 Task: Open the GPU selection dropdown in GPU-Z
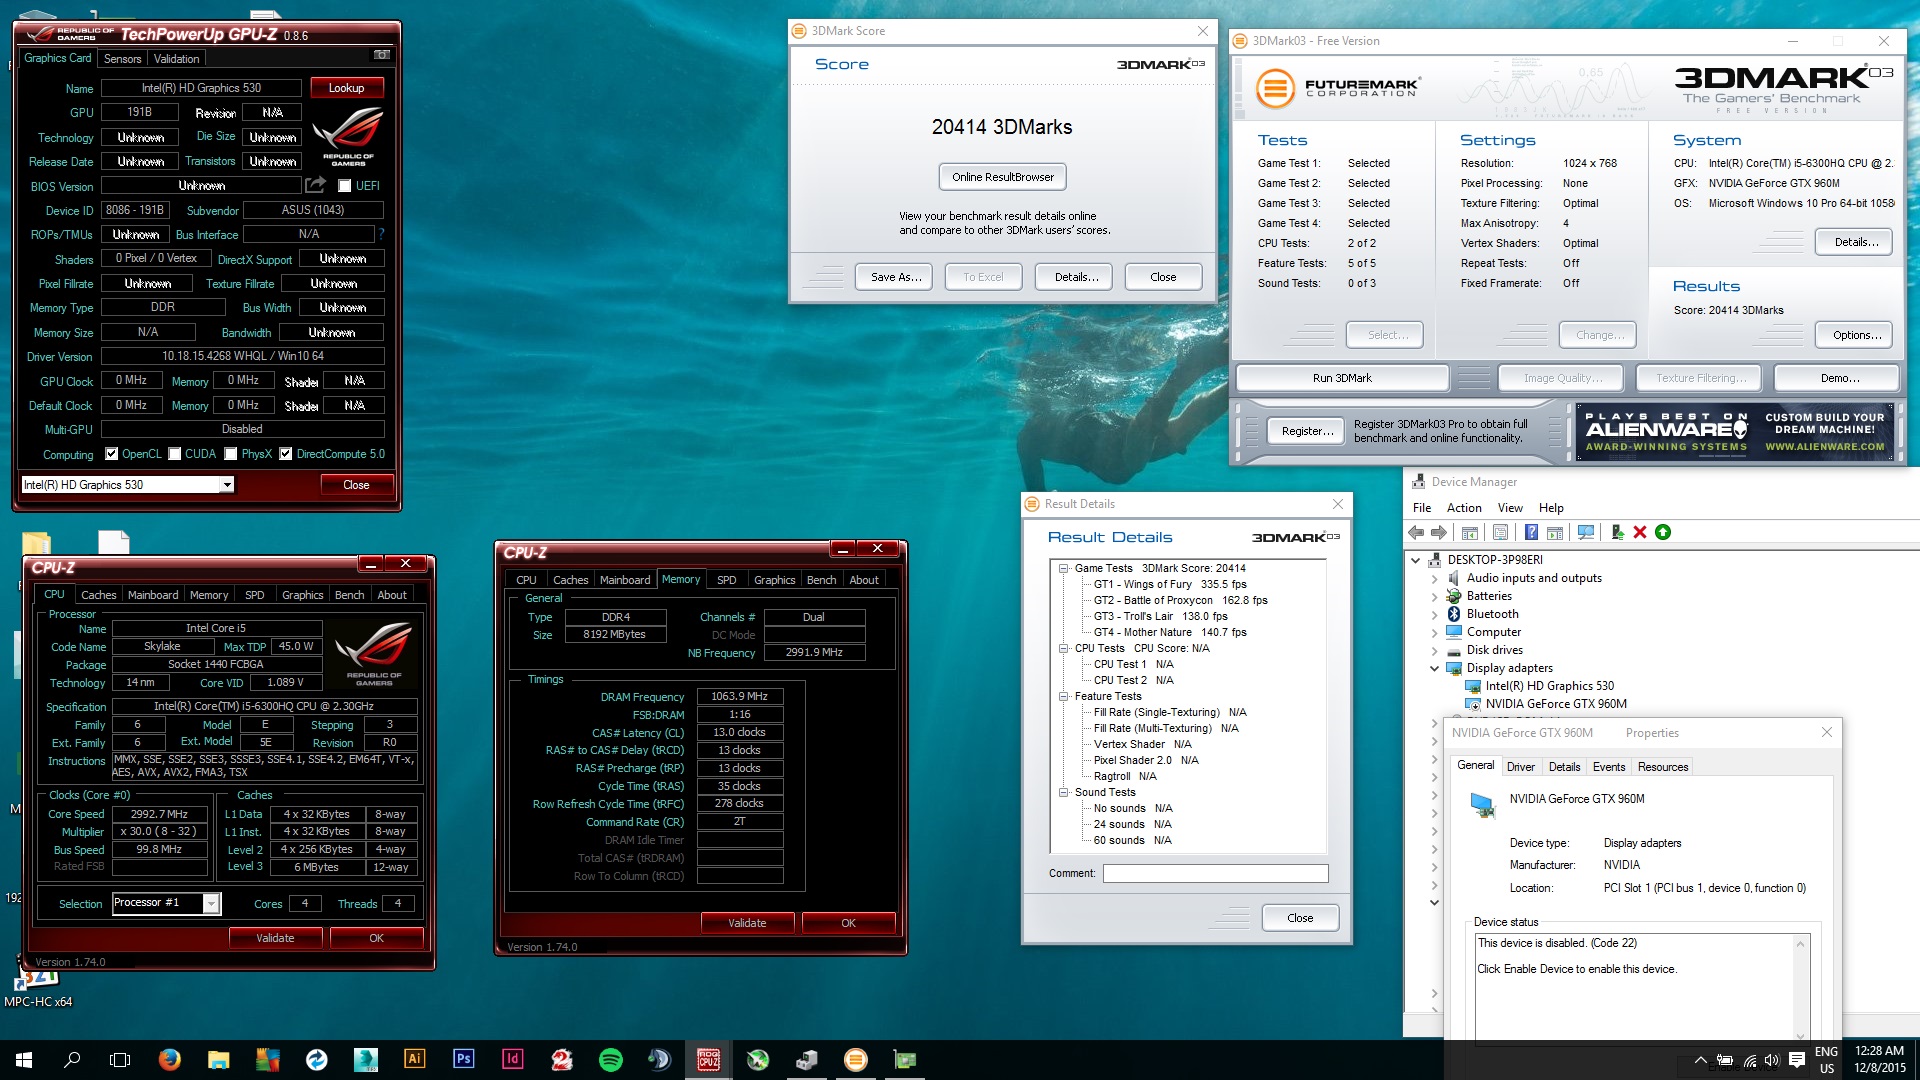(x=227, y=485)
